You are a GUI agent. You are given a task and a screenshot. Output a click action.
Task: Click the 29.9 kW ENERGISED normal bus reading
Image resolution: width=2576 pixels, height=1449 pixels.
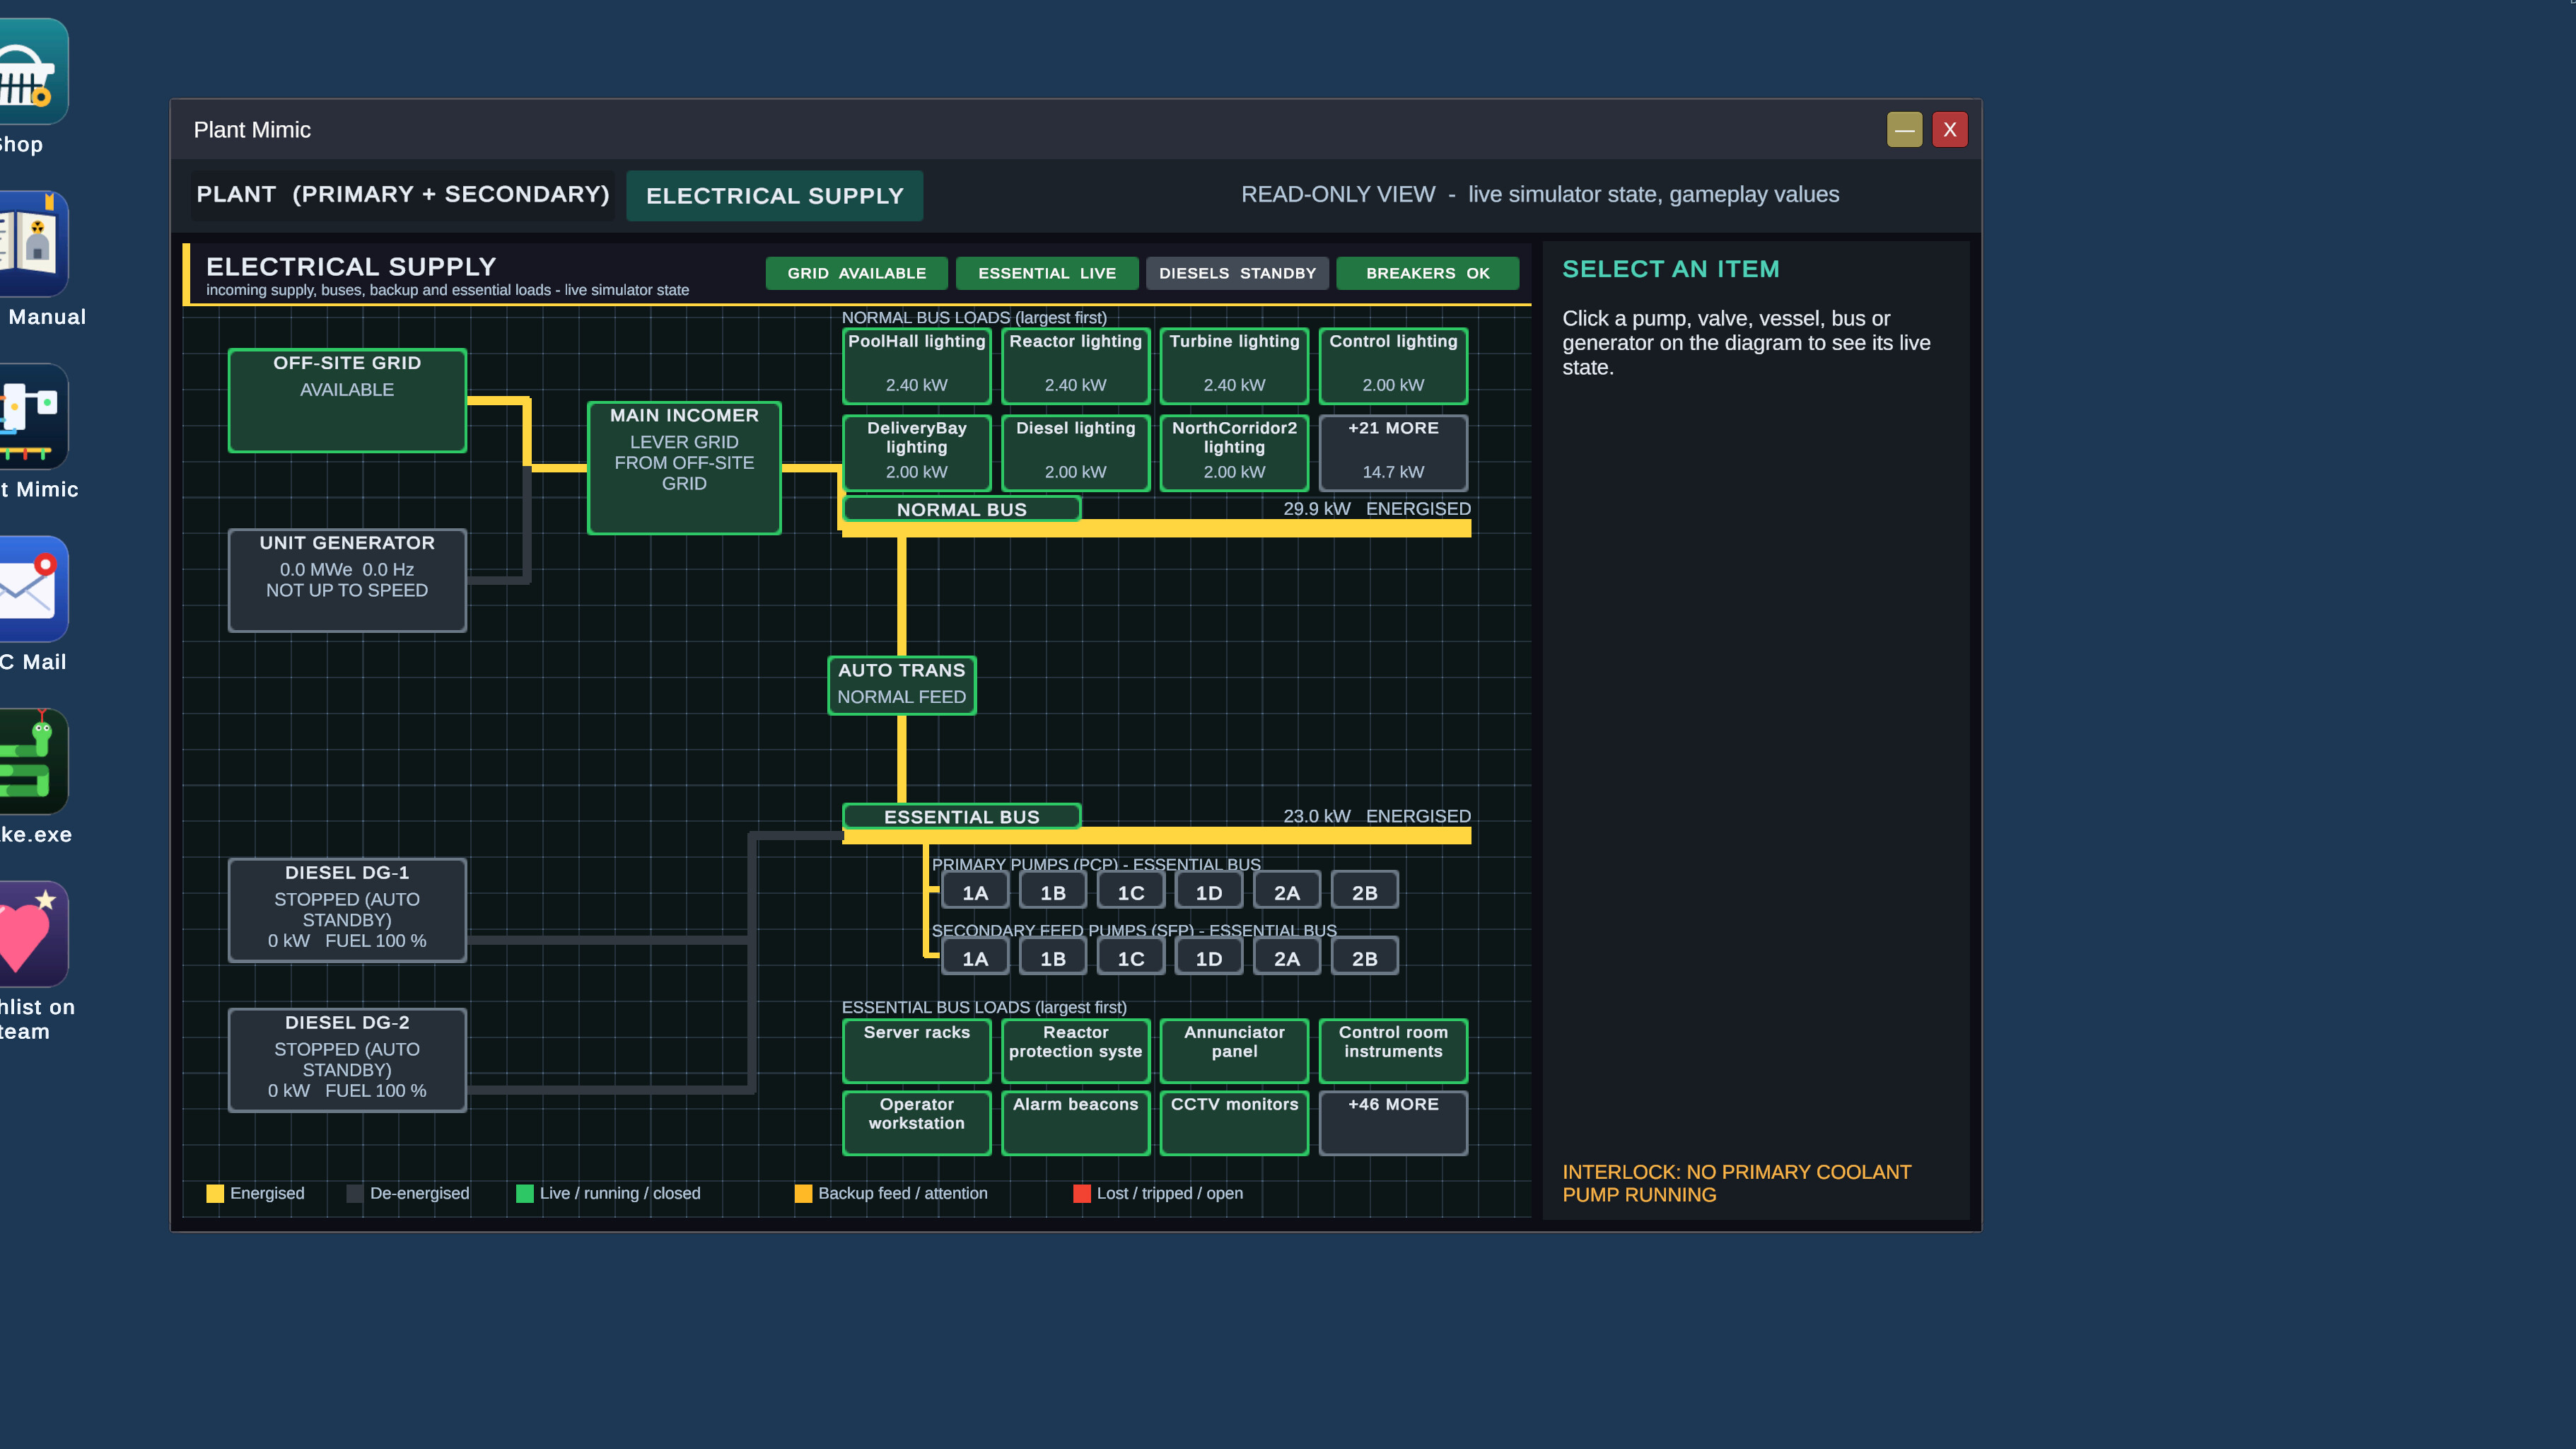click(x=1376, y=508)
